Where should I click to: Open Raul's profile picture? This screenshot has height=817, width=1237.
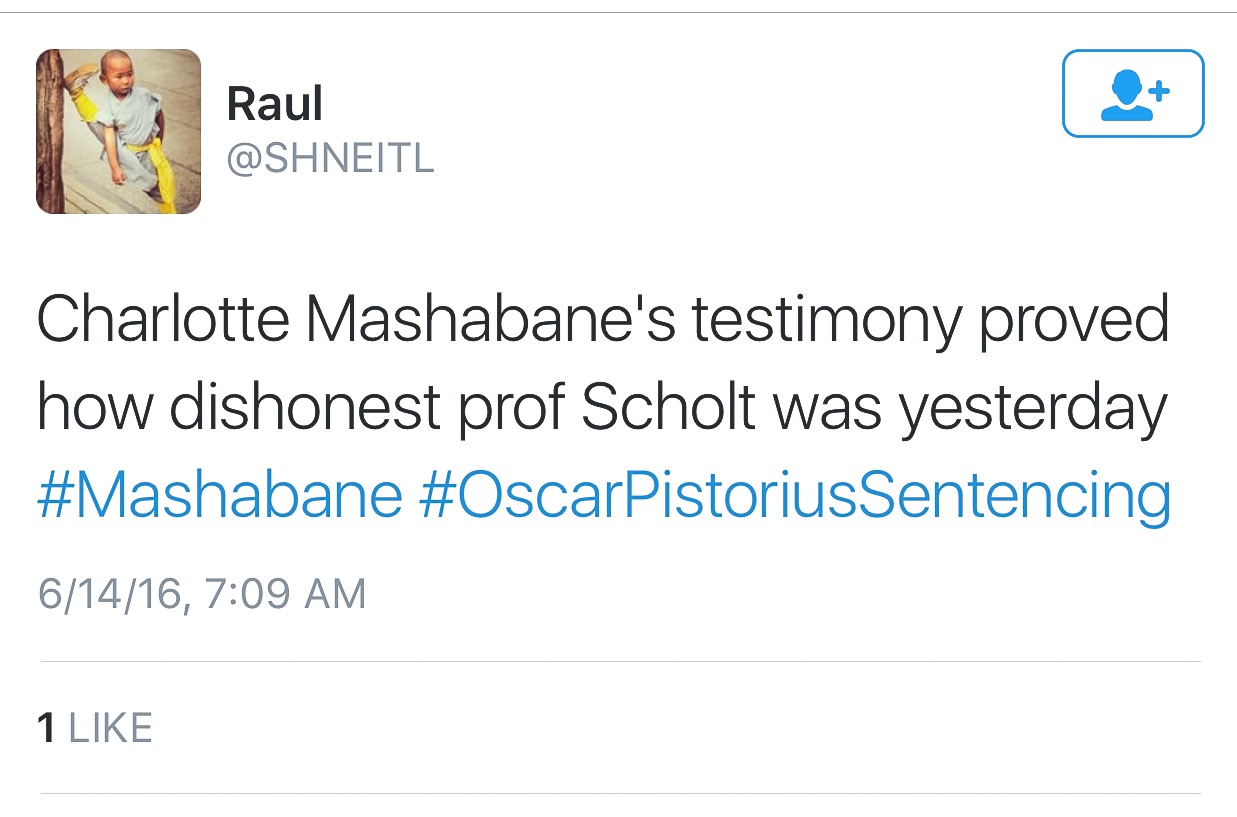point(118,131)
